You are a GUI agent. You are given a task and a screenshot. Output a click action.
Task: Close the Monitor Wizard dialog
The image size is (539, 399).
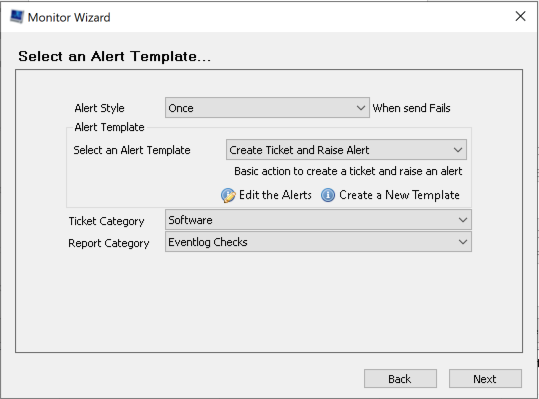click(520, 16)
